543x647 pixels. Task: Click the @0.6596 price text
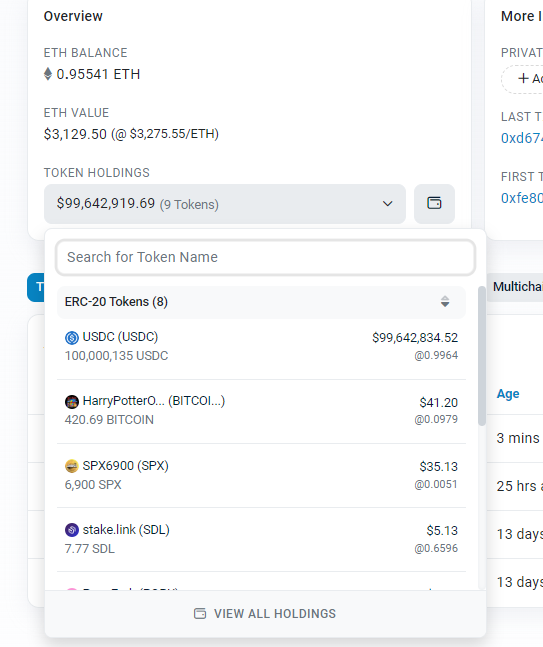[436, 548]
